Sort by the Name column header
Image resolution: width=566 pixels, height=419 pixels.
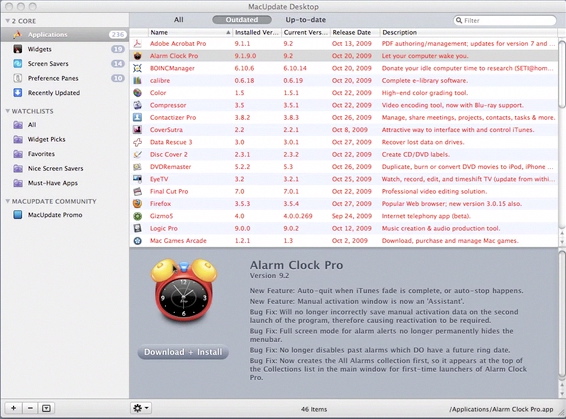point(190,32)
